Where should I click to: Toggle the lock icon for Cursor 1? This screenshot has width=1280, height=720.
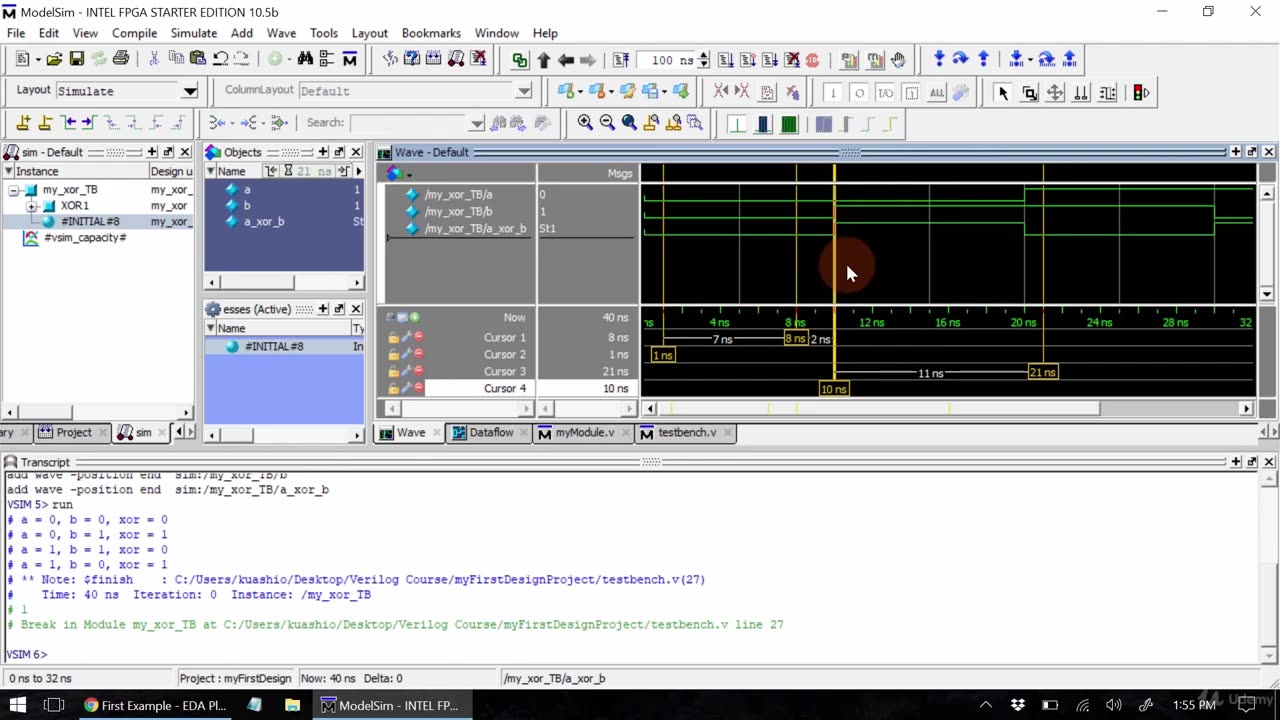[394, 338]
